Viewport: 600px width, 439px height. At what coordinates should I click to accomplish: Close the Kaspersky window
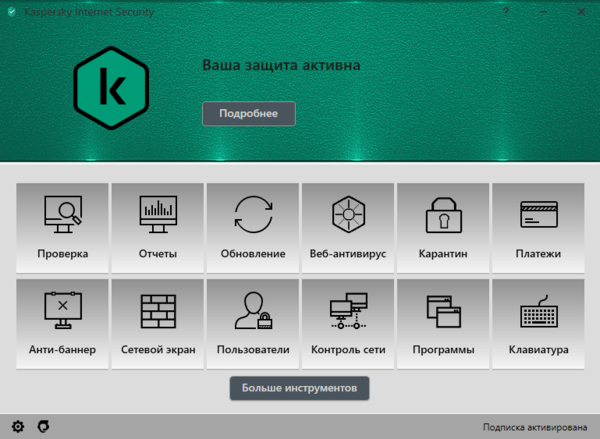pyautogui.click(x=581, y=12)
